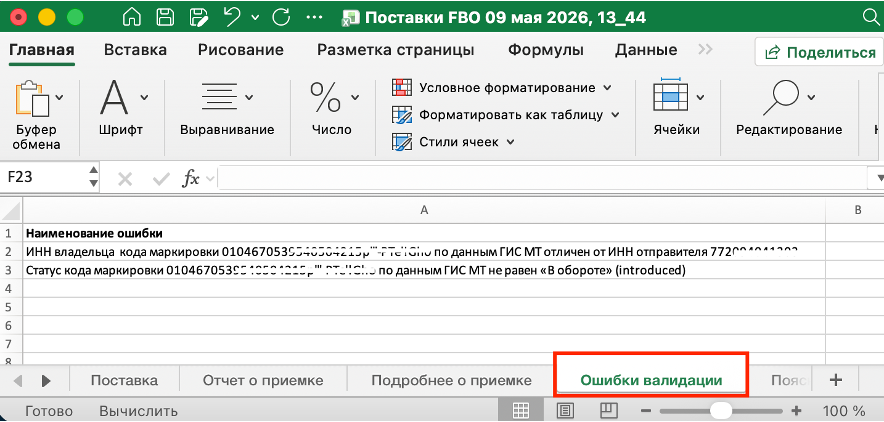The height and width of the screenshot is (422, 884).
Task: Expand the Ячейки dropdown arrow
Action: click(x=700, y=97)
